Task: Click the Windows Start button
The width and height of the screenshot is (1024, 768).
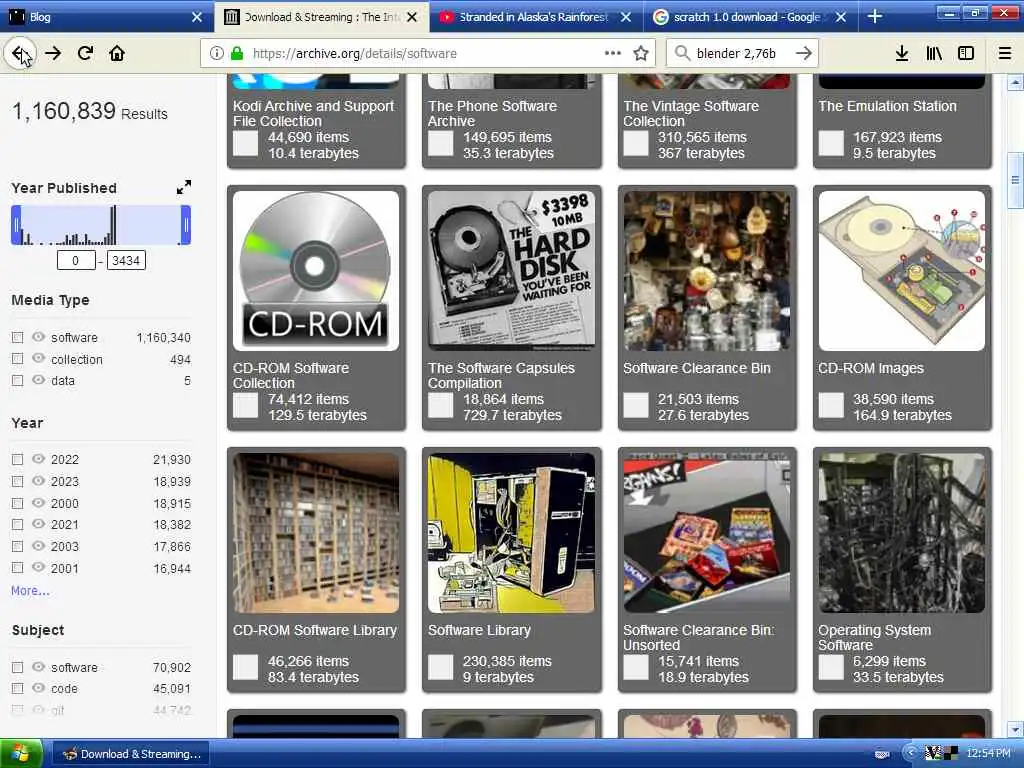Action: [21, 754]
